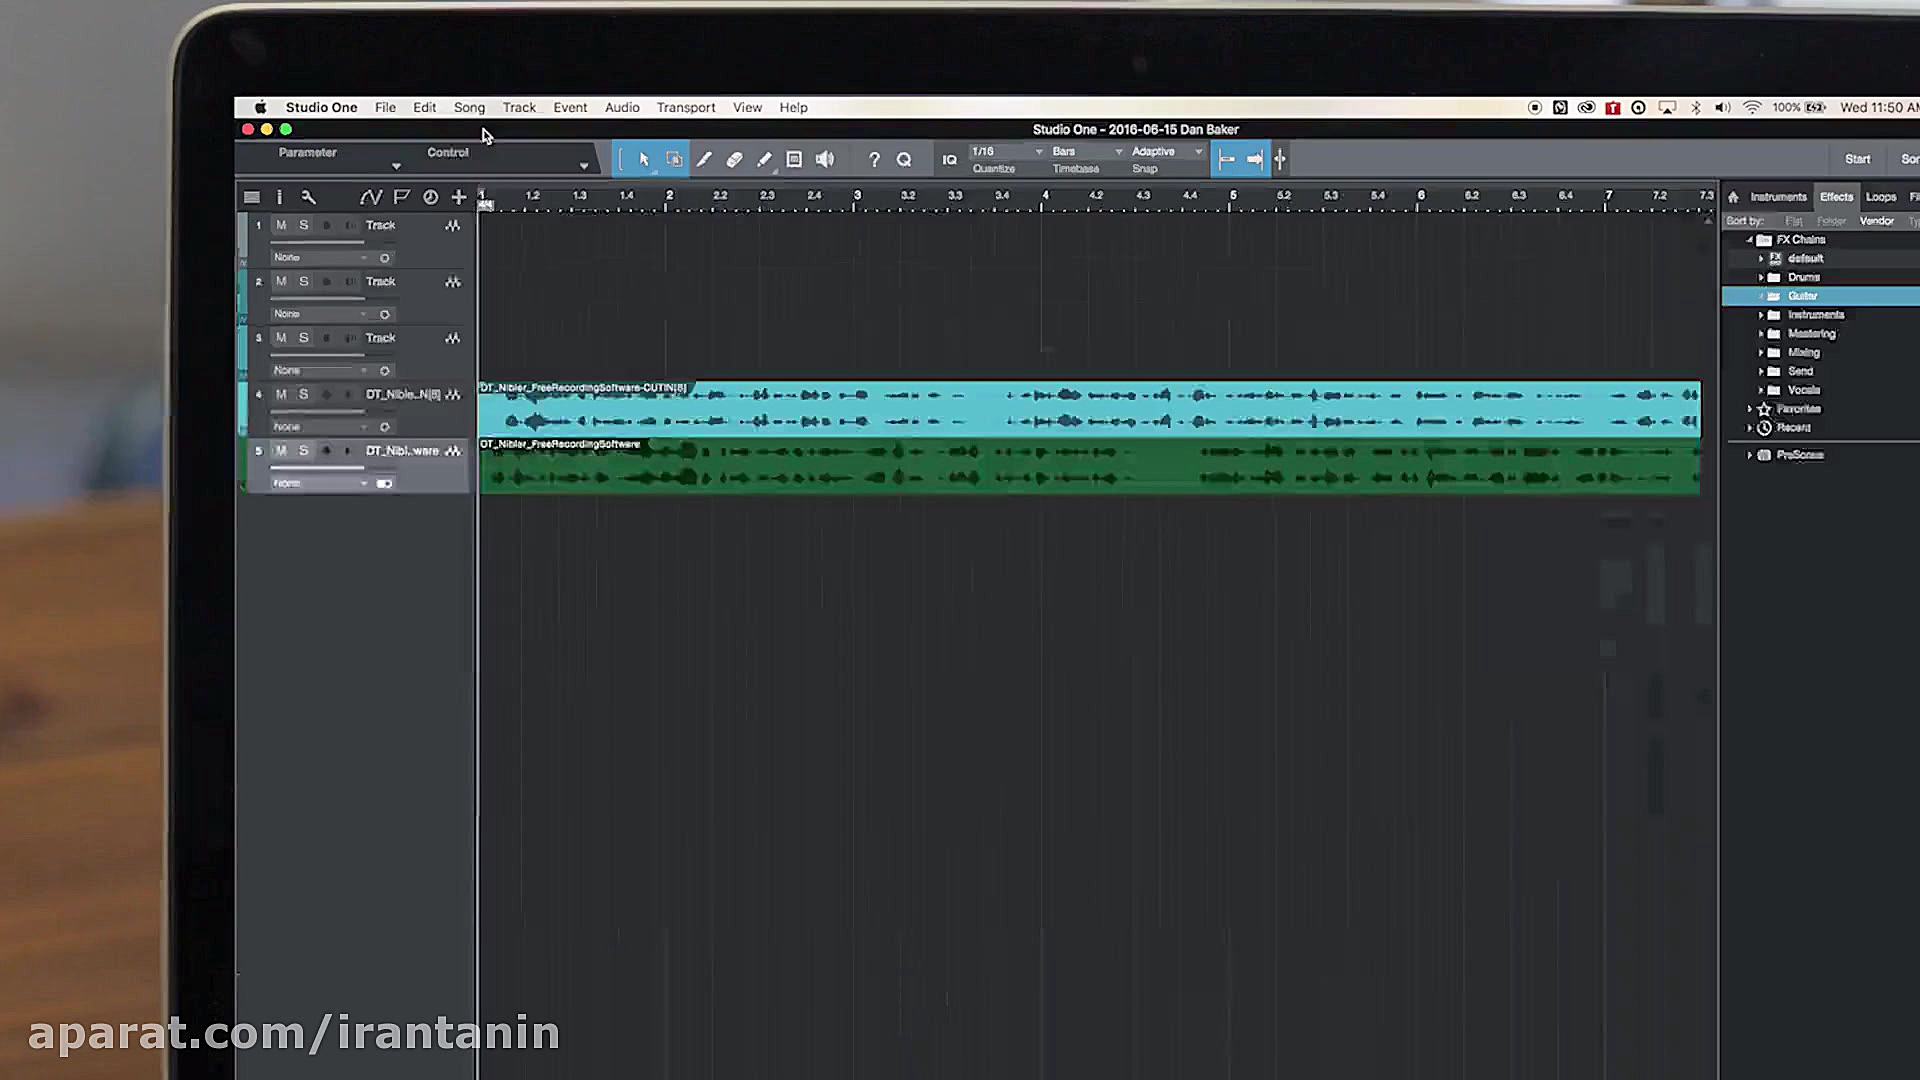Toggle mute on track 1
The image size is (1920, 1080).
(281, 225)
